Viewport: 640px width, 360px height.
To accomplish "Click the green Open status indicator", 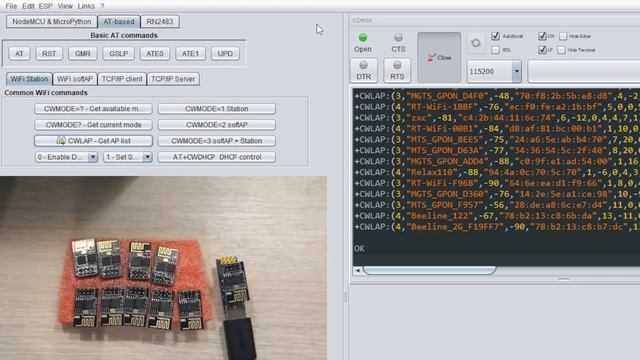I will click(362, 38).
